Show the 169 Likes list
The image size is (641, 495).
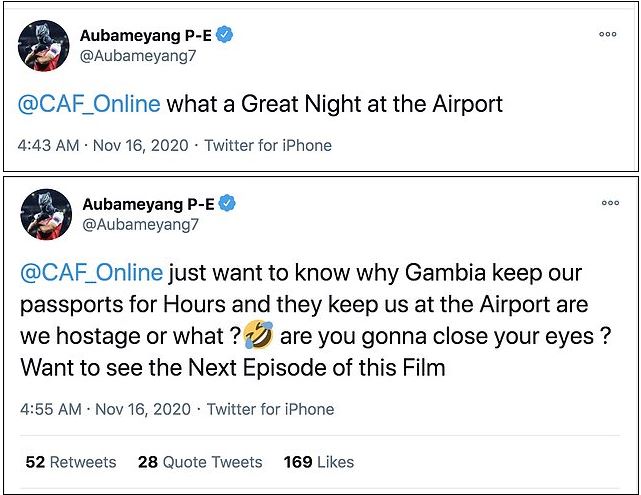tap(319, 462)
